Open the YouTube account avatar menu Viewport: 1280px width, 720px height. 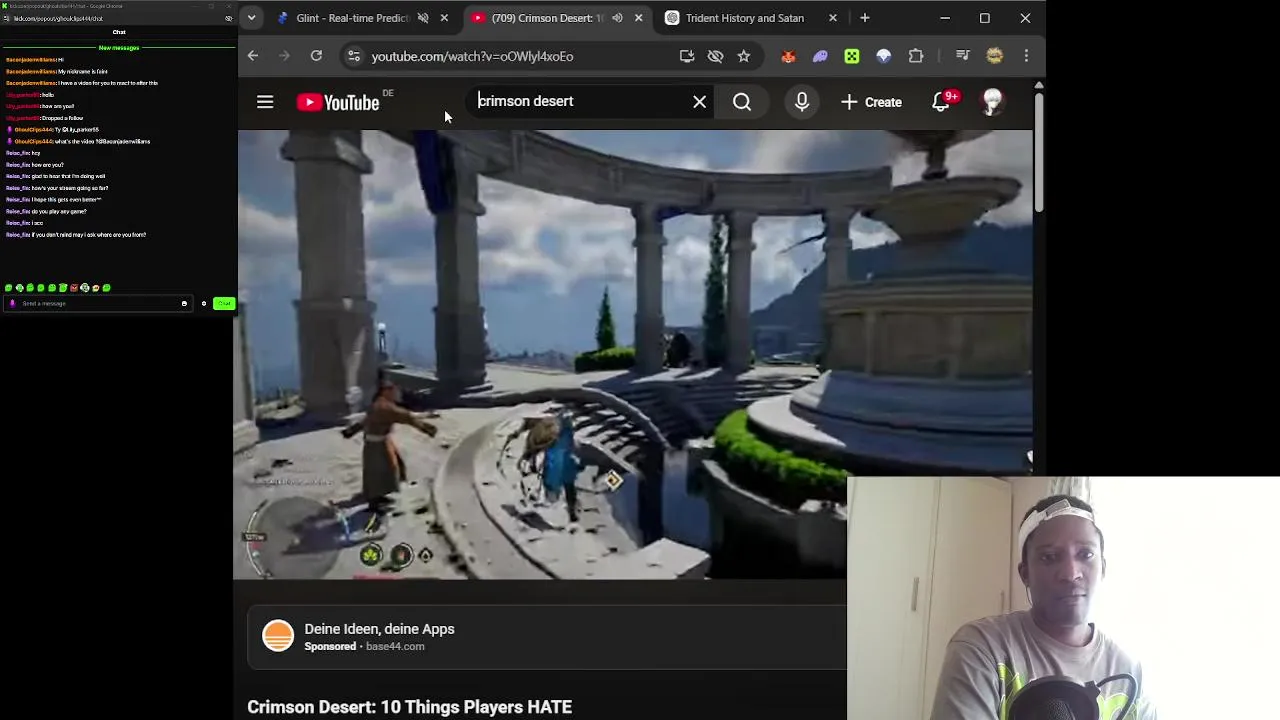(x=991, y=102)
